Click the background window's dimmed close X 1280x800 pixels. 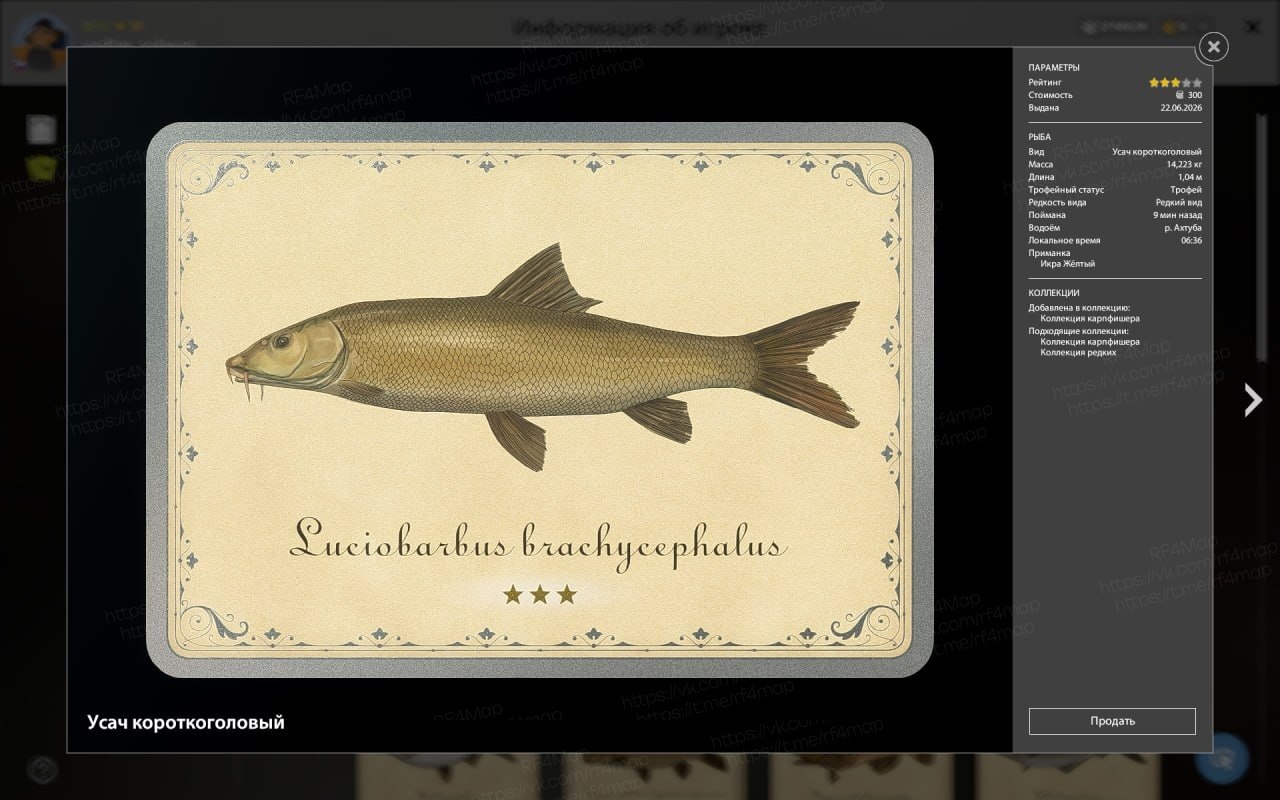1254,28
